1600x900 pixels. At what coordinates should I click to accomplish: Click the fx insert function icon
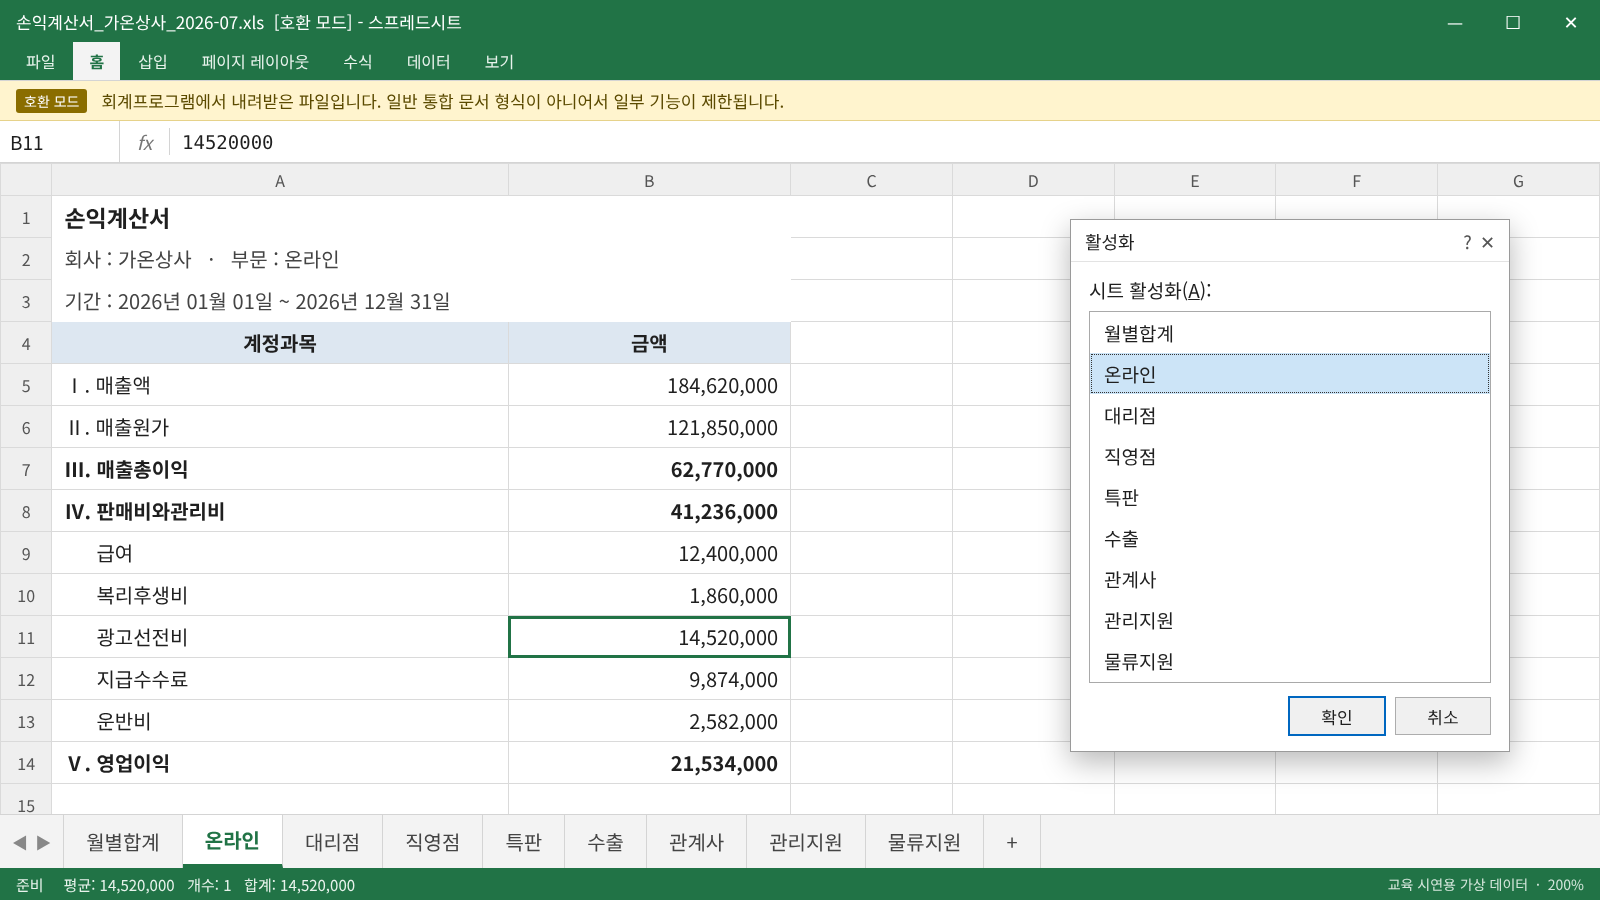coord(145,143)
